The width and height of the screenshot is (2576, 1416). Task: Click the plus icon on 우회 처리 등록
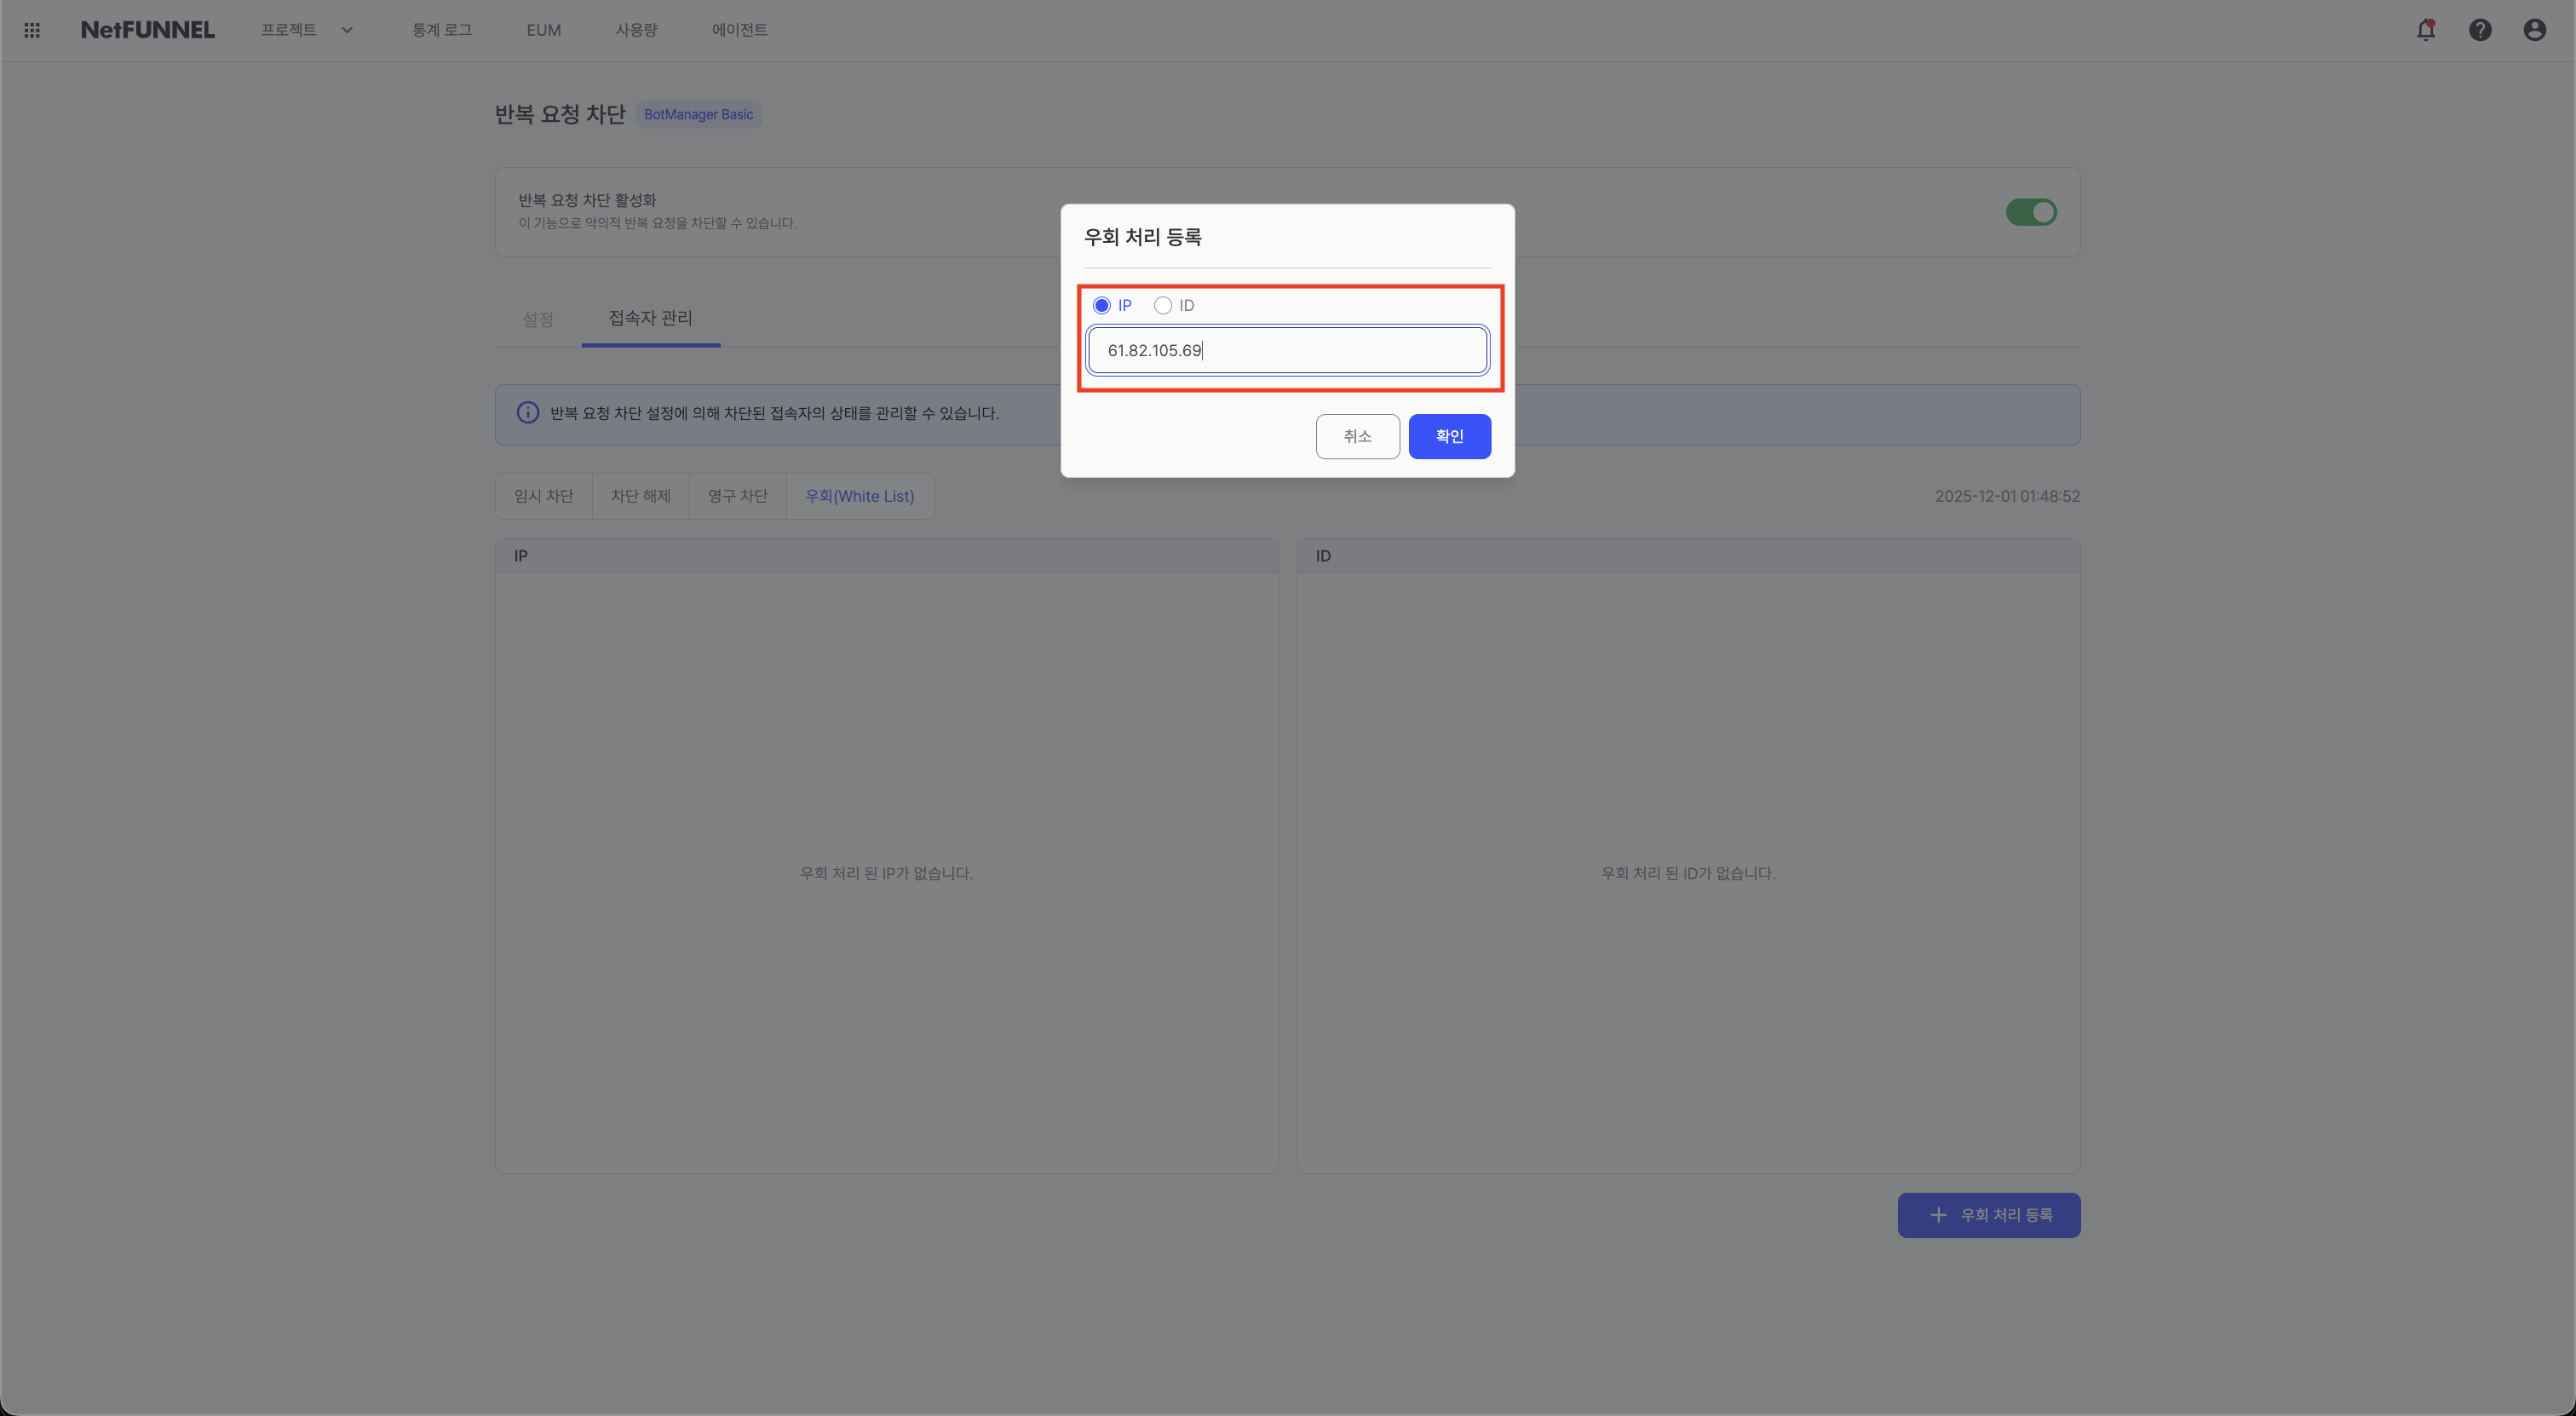point(1938,1215)
